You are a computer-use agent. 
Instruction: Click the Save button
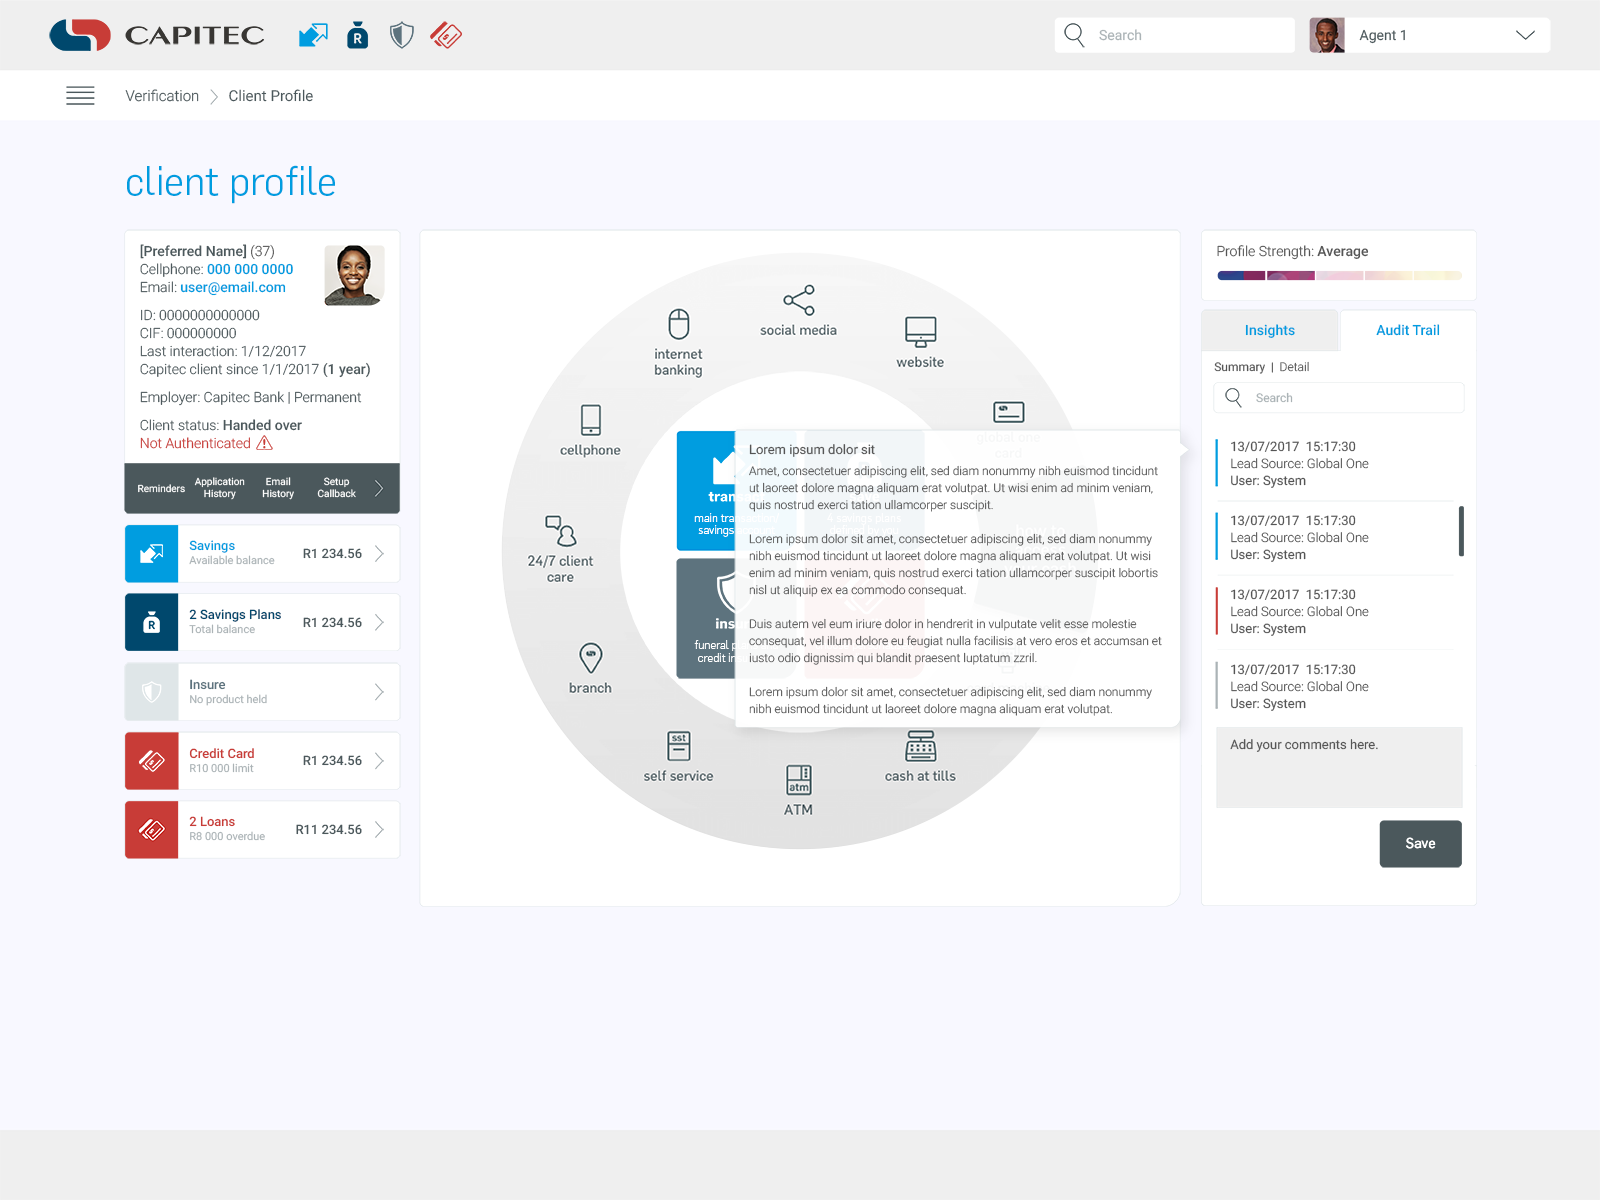[1421, 844]
